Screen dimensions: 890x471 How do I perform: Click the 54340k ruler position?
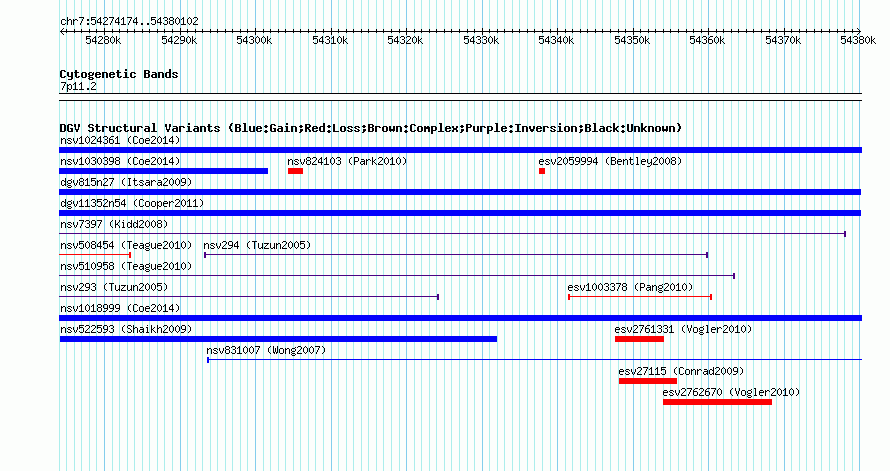[x=556, y=40]
